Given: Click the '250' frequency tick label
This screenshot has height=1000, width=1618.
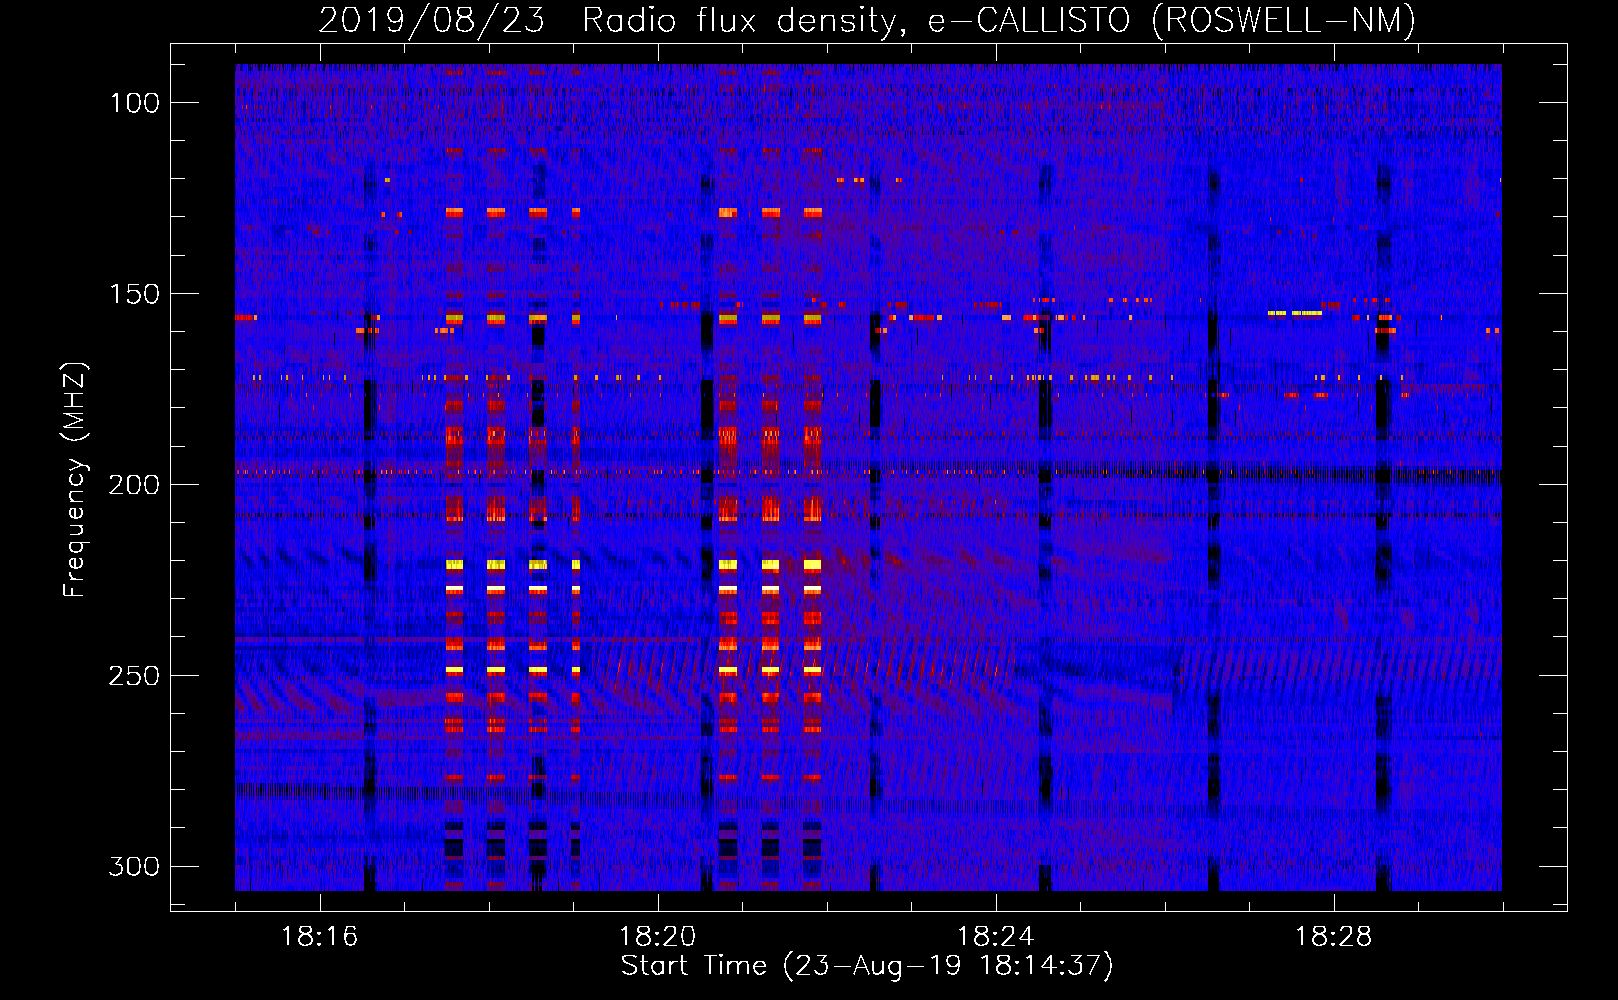Looking at the screenshot, I should (134, 676).
